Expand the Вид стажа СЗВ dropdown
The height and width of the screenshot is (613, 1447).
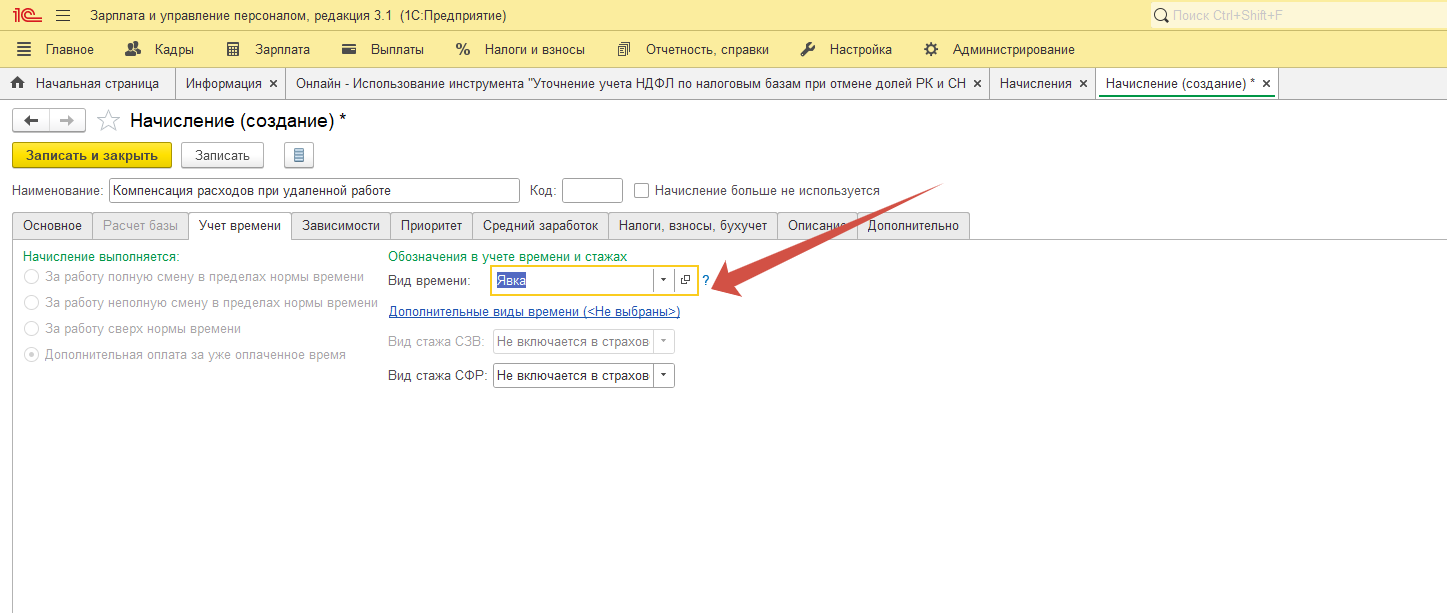[663, 342]
